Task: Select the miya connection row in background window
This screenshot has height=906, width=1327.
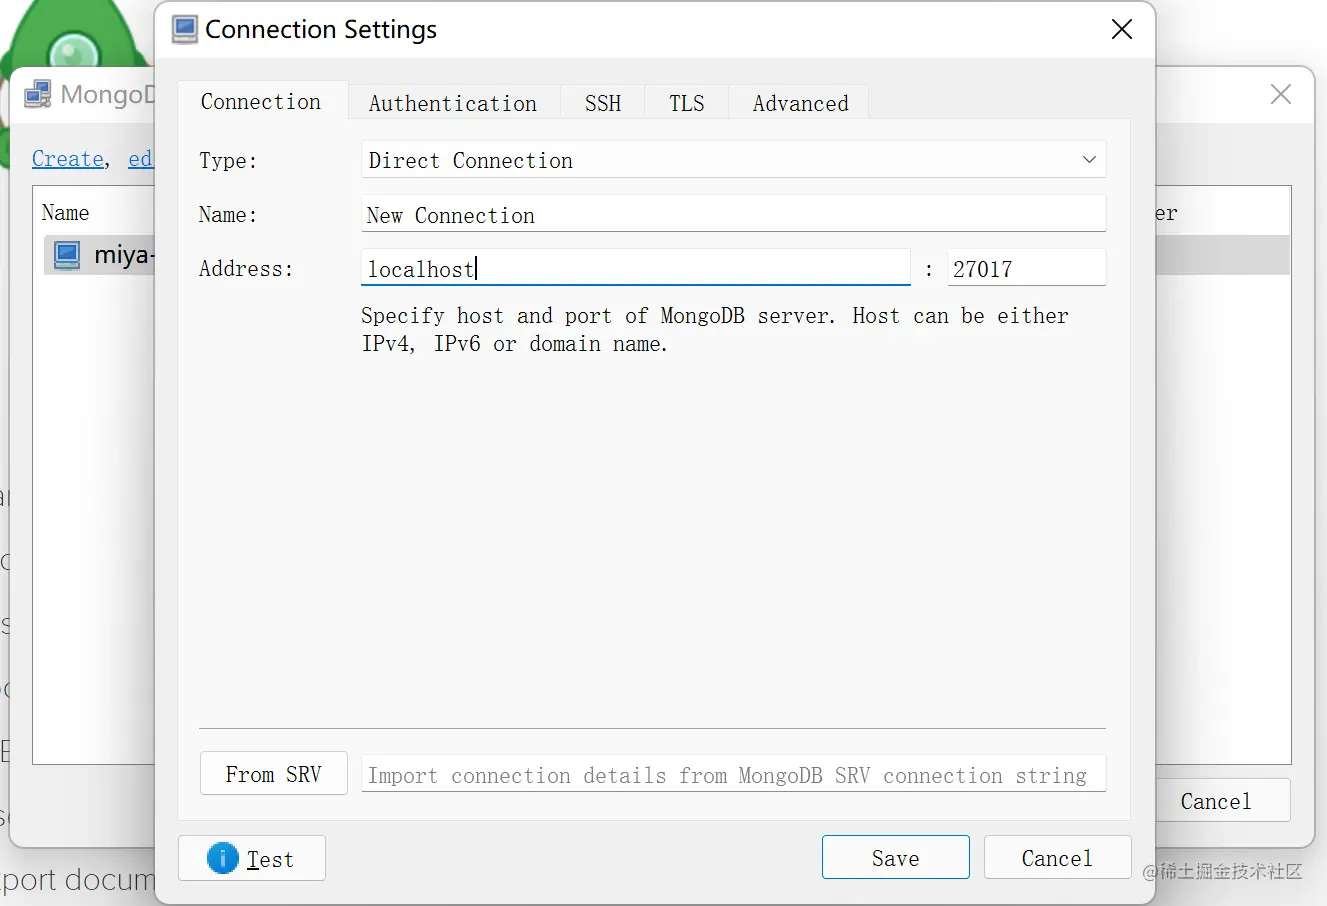Action: pyautogui.click(x=99, y=255)
